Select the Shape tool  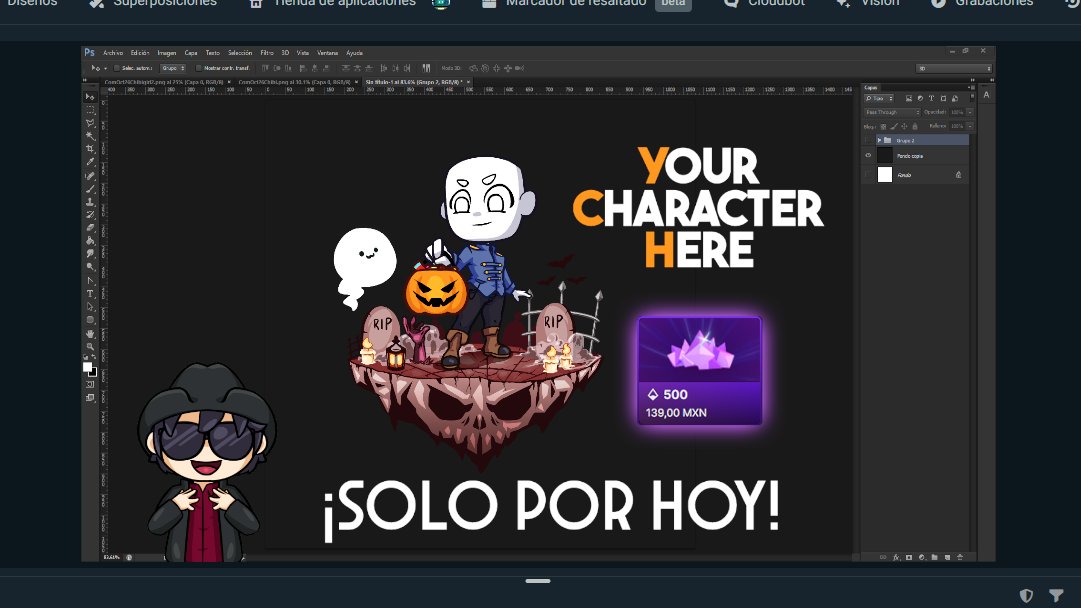(90, 320)
